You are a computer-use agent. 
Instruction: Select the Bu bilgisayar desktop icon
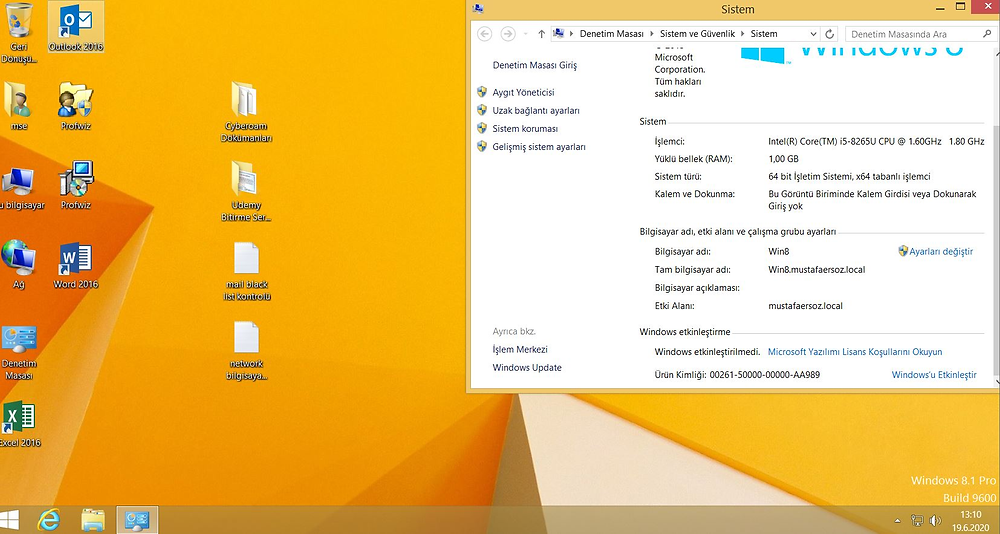coord(19,188)
